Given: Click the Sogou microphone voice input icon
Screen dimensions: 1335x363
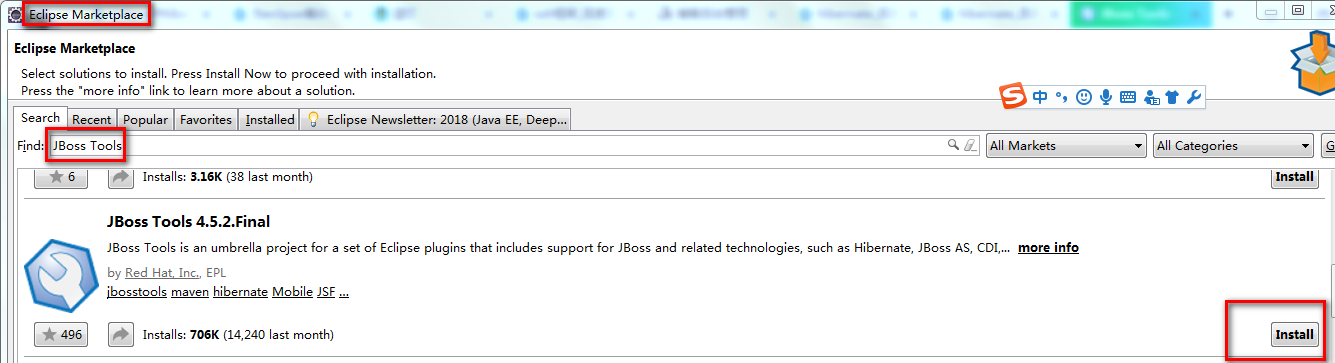Looking at the screenshot, I should click(x=1106, y=97).
